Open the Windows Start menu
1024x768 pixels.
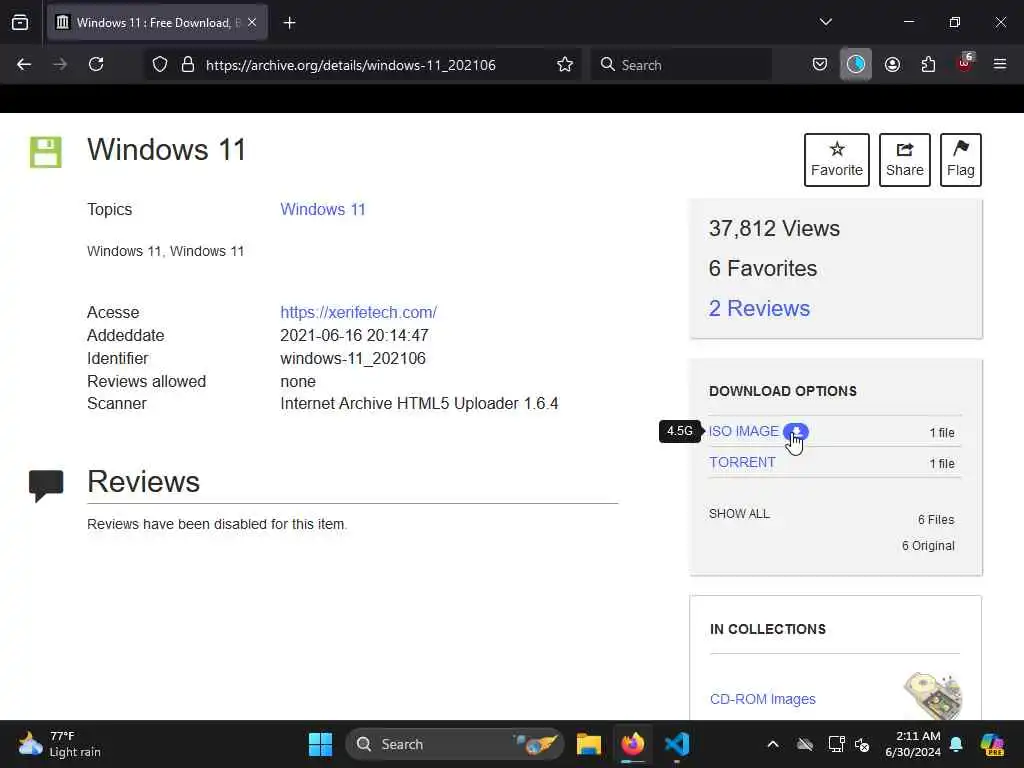pos(320,744)
